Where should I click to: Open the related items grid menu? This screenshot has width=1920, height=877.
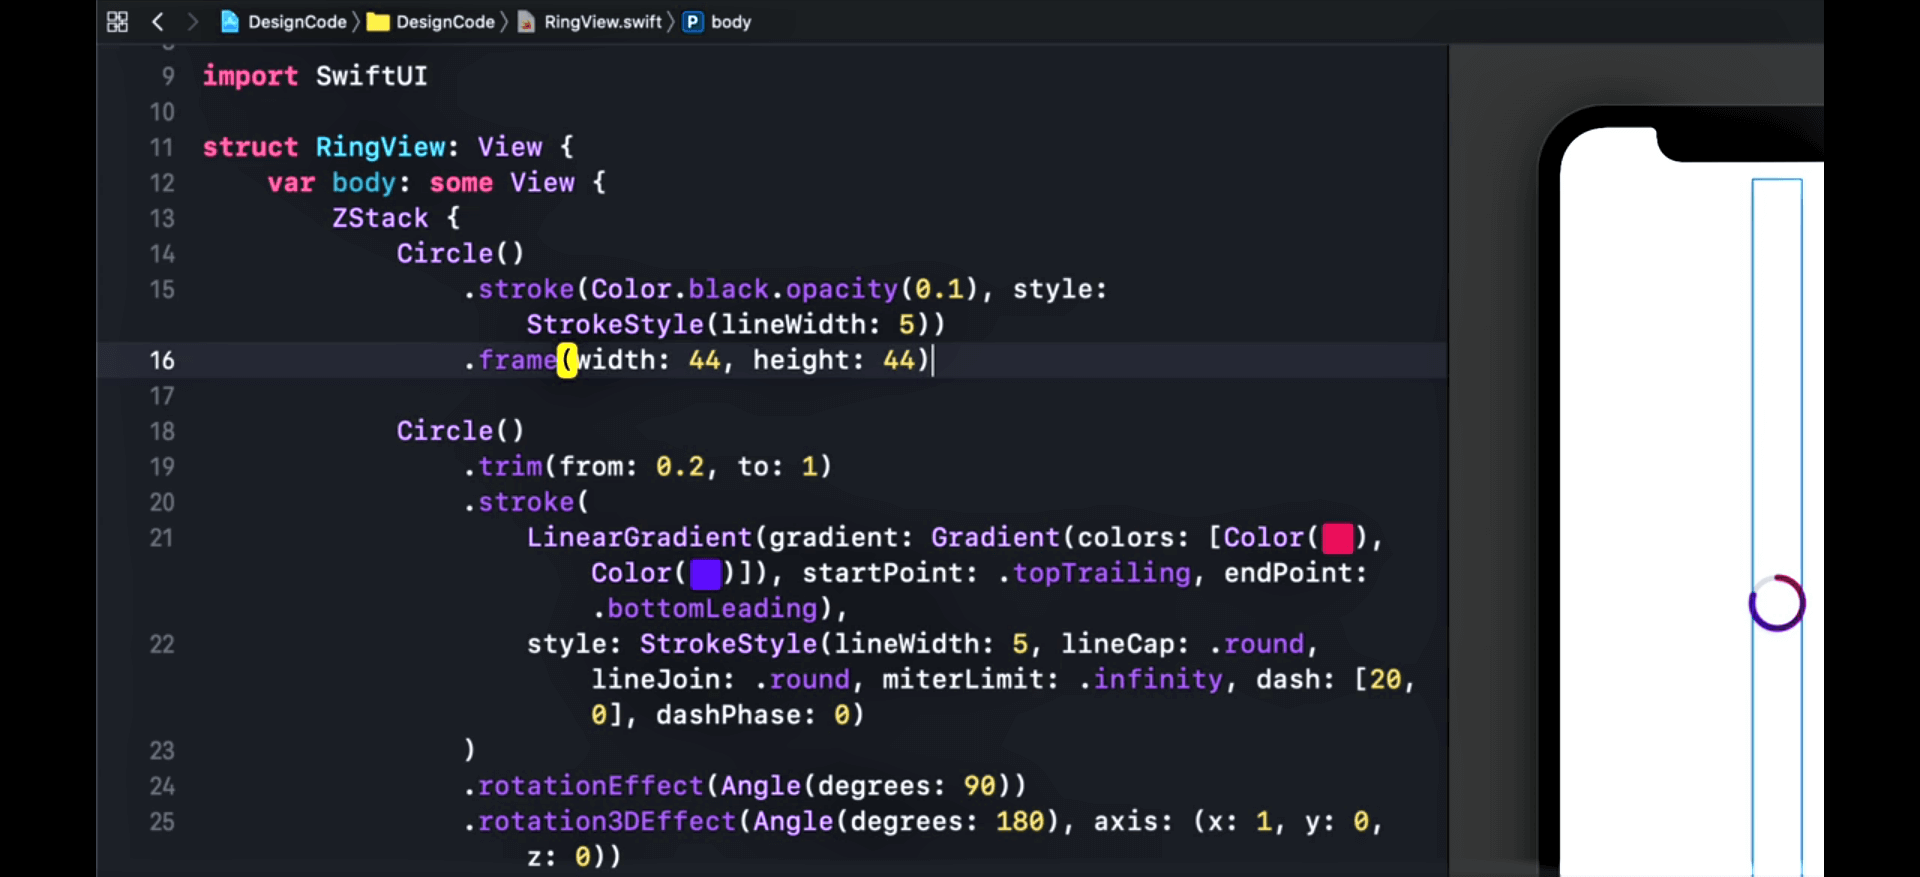(x=117, y=22)
